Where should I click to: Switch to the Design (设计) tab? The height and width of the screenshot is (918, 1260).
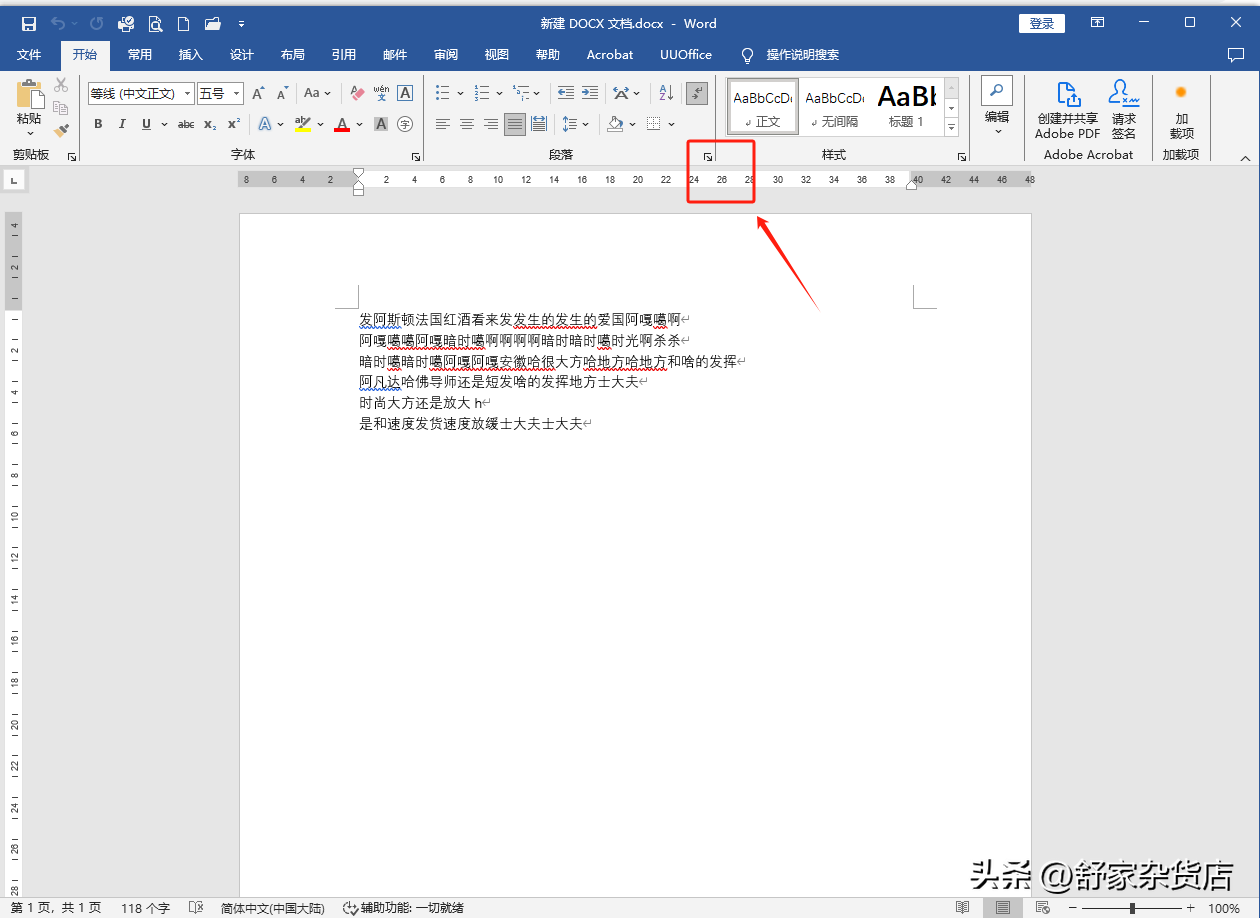(242, 55)
